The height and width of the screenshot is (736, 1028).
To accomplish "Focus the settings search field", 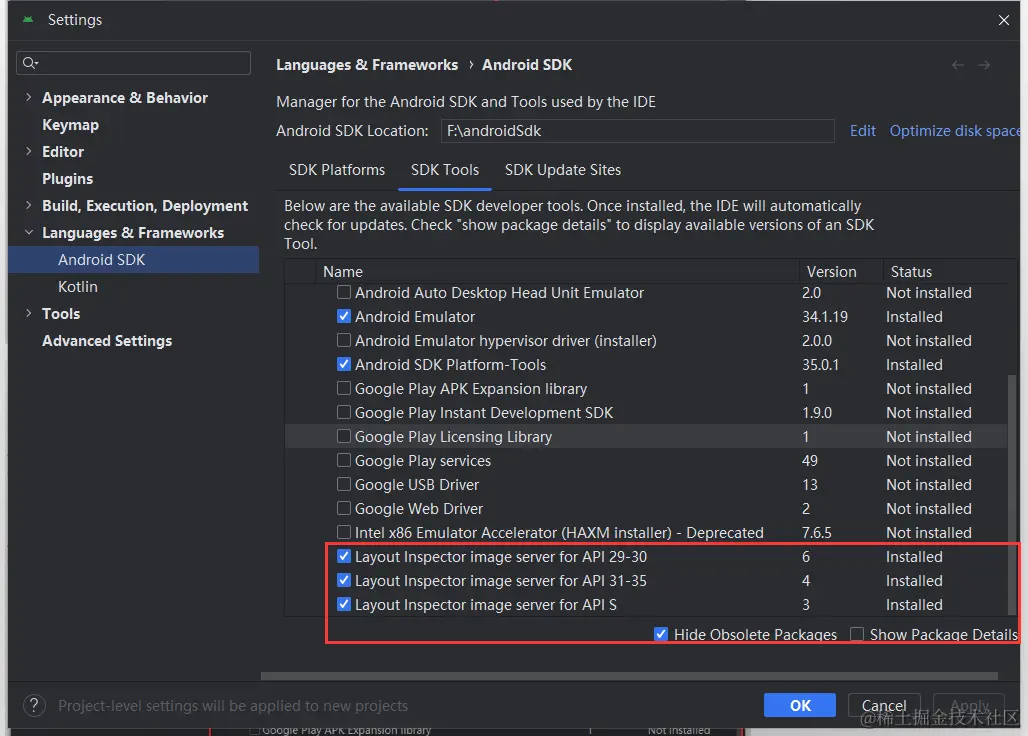I will coord(134,63).
